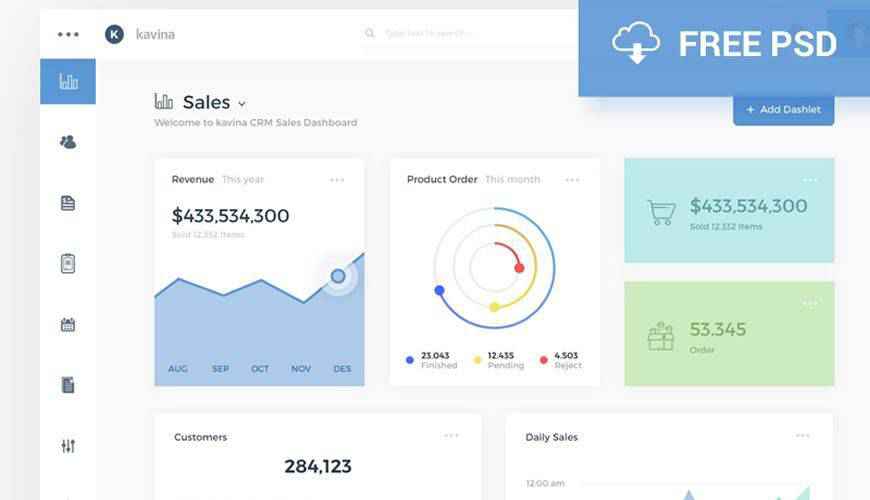This screenshot has height=500, width=870.
Task: Click the green Order count card
Action: pos(729,334)
